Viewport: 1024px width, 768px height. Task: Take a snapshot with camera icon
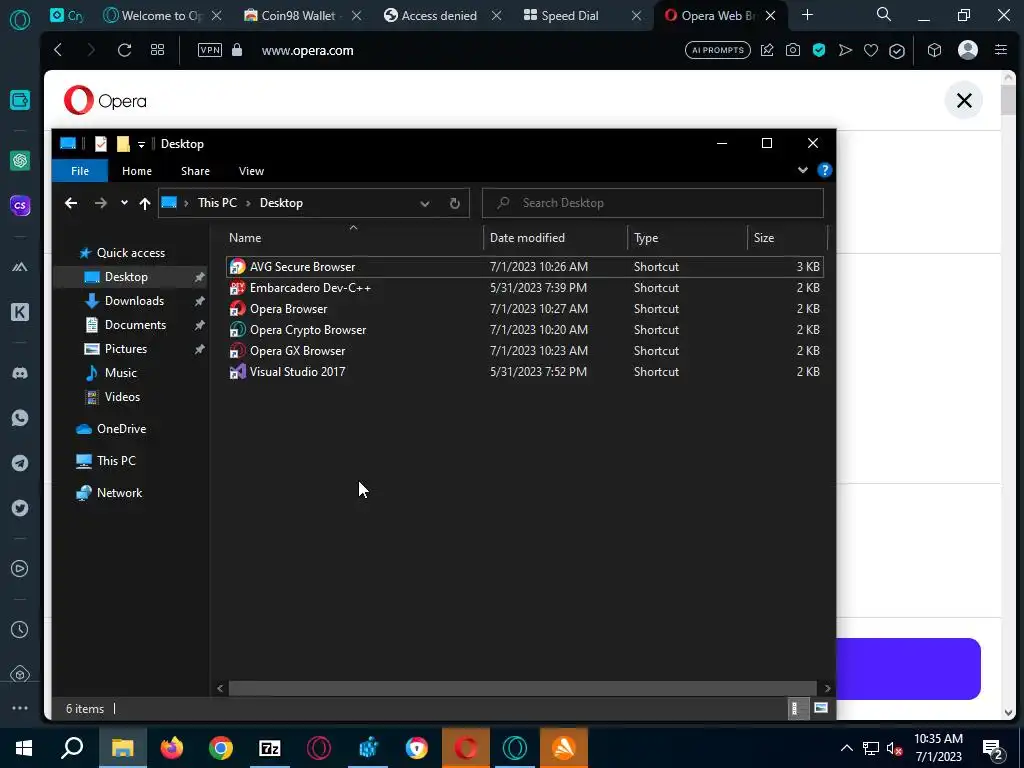[x=793, y=50]
